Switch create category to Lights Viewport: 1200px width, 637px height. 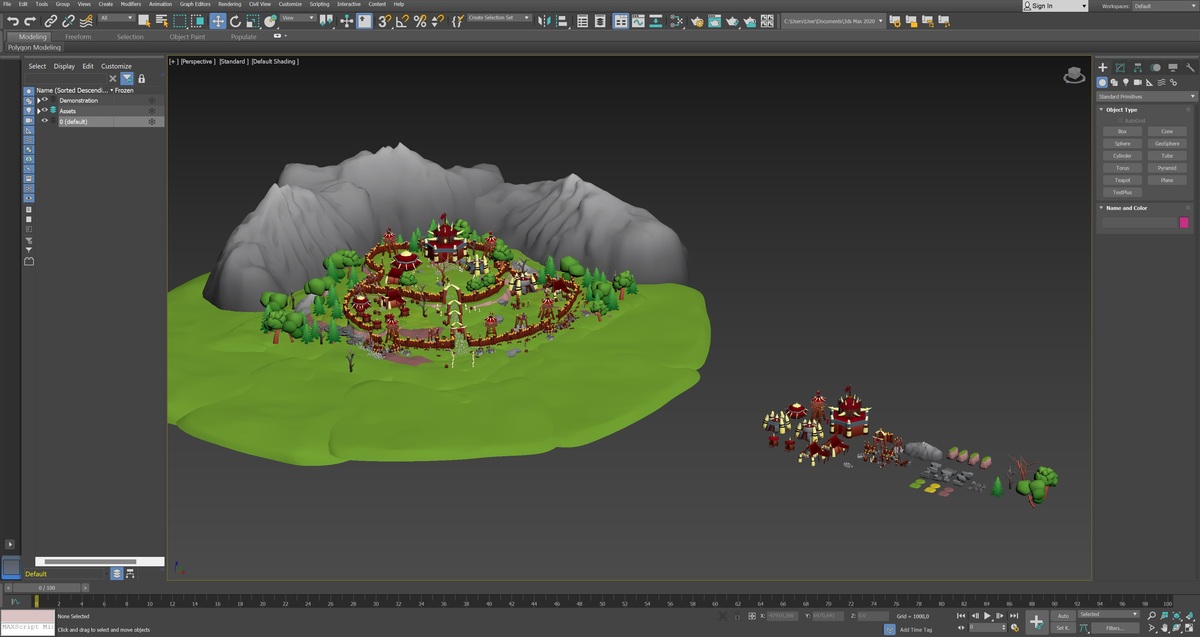(x=1126, y=82)
